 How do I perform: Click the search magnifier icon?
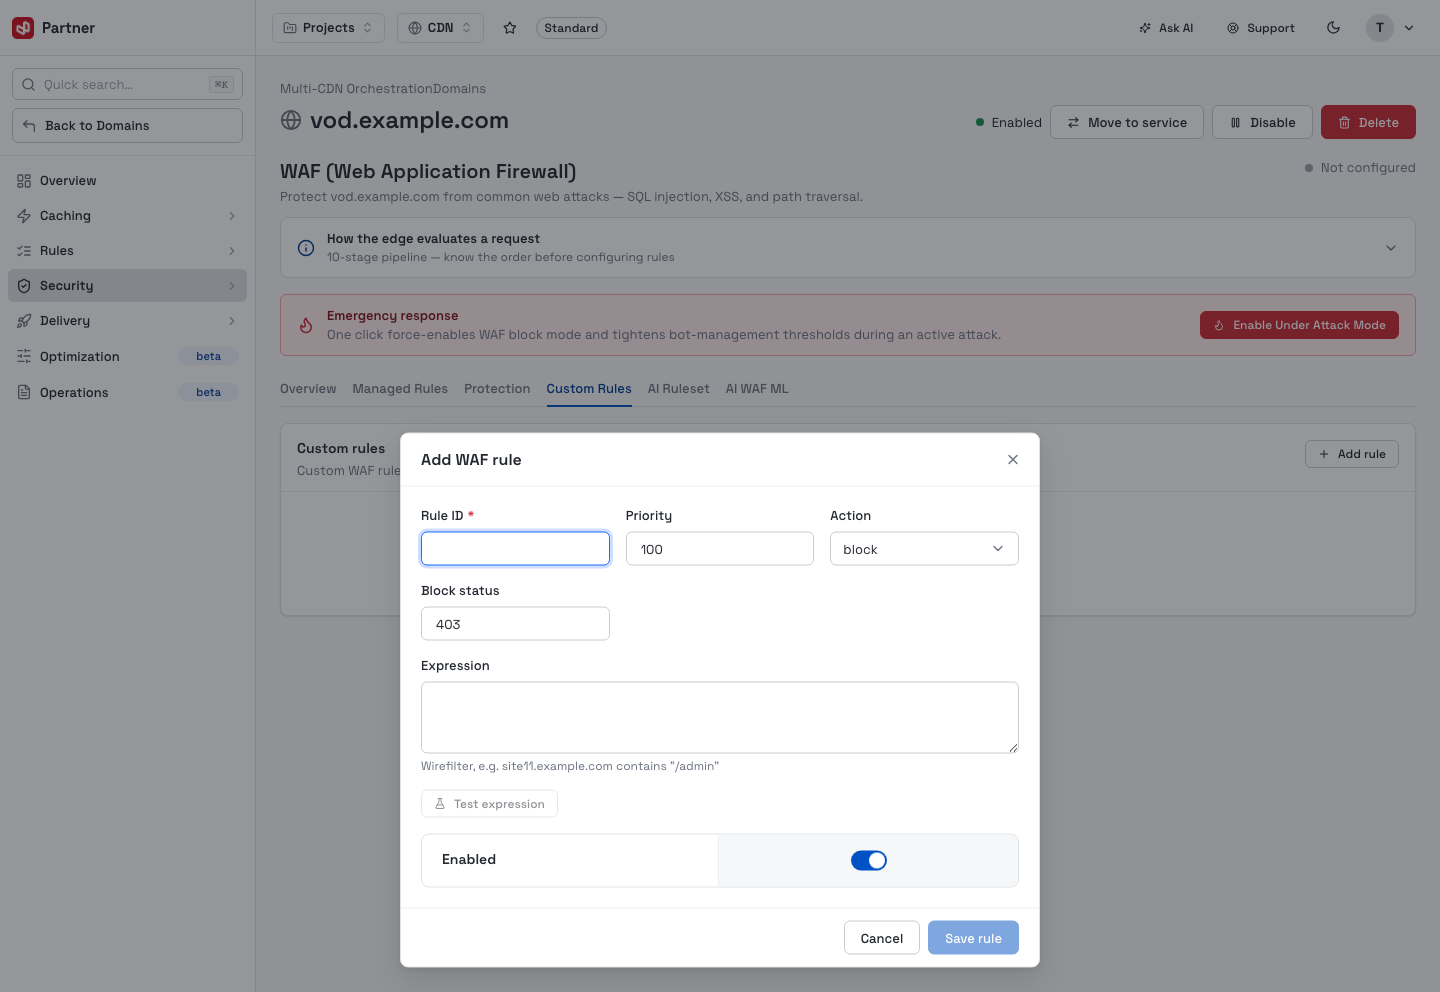(x=29, y=85)
